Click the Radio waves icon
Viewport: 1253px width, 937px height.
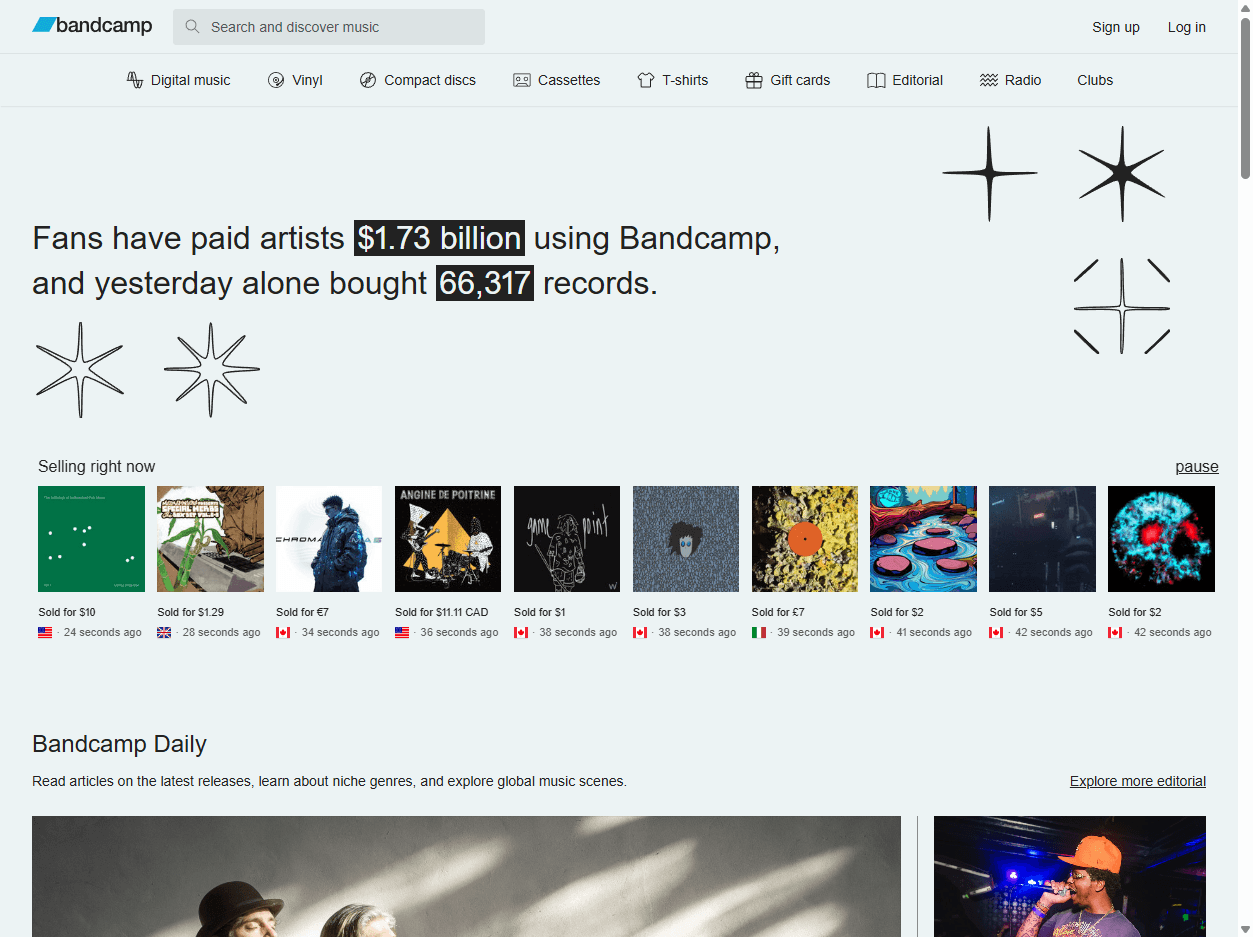coord(989,80)
